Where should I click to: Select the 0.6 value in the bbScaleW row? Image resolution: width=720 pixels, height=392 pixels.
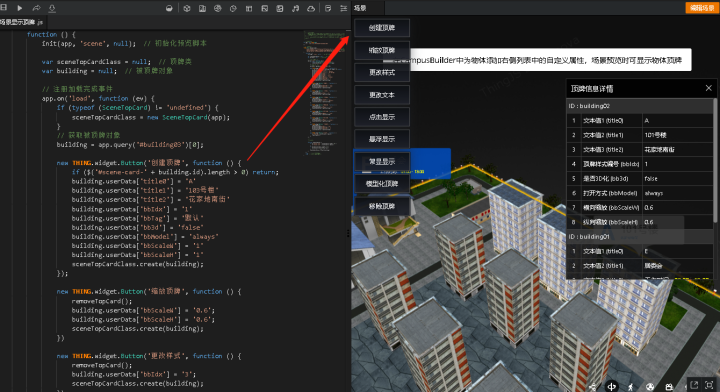(x=677, y=207)
